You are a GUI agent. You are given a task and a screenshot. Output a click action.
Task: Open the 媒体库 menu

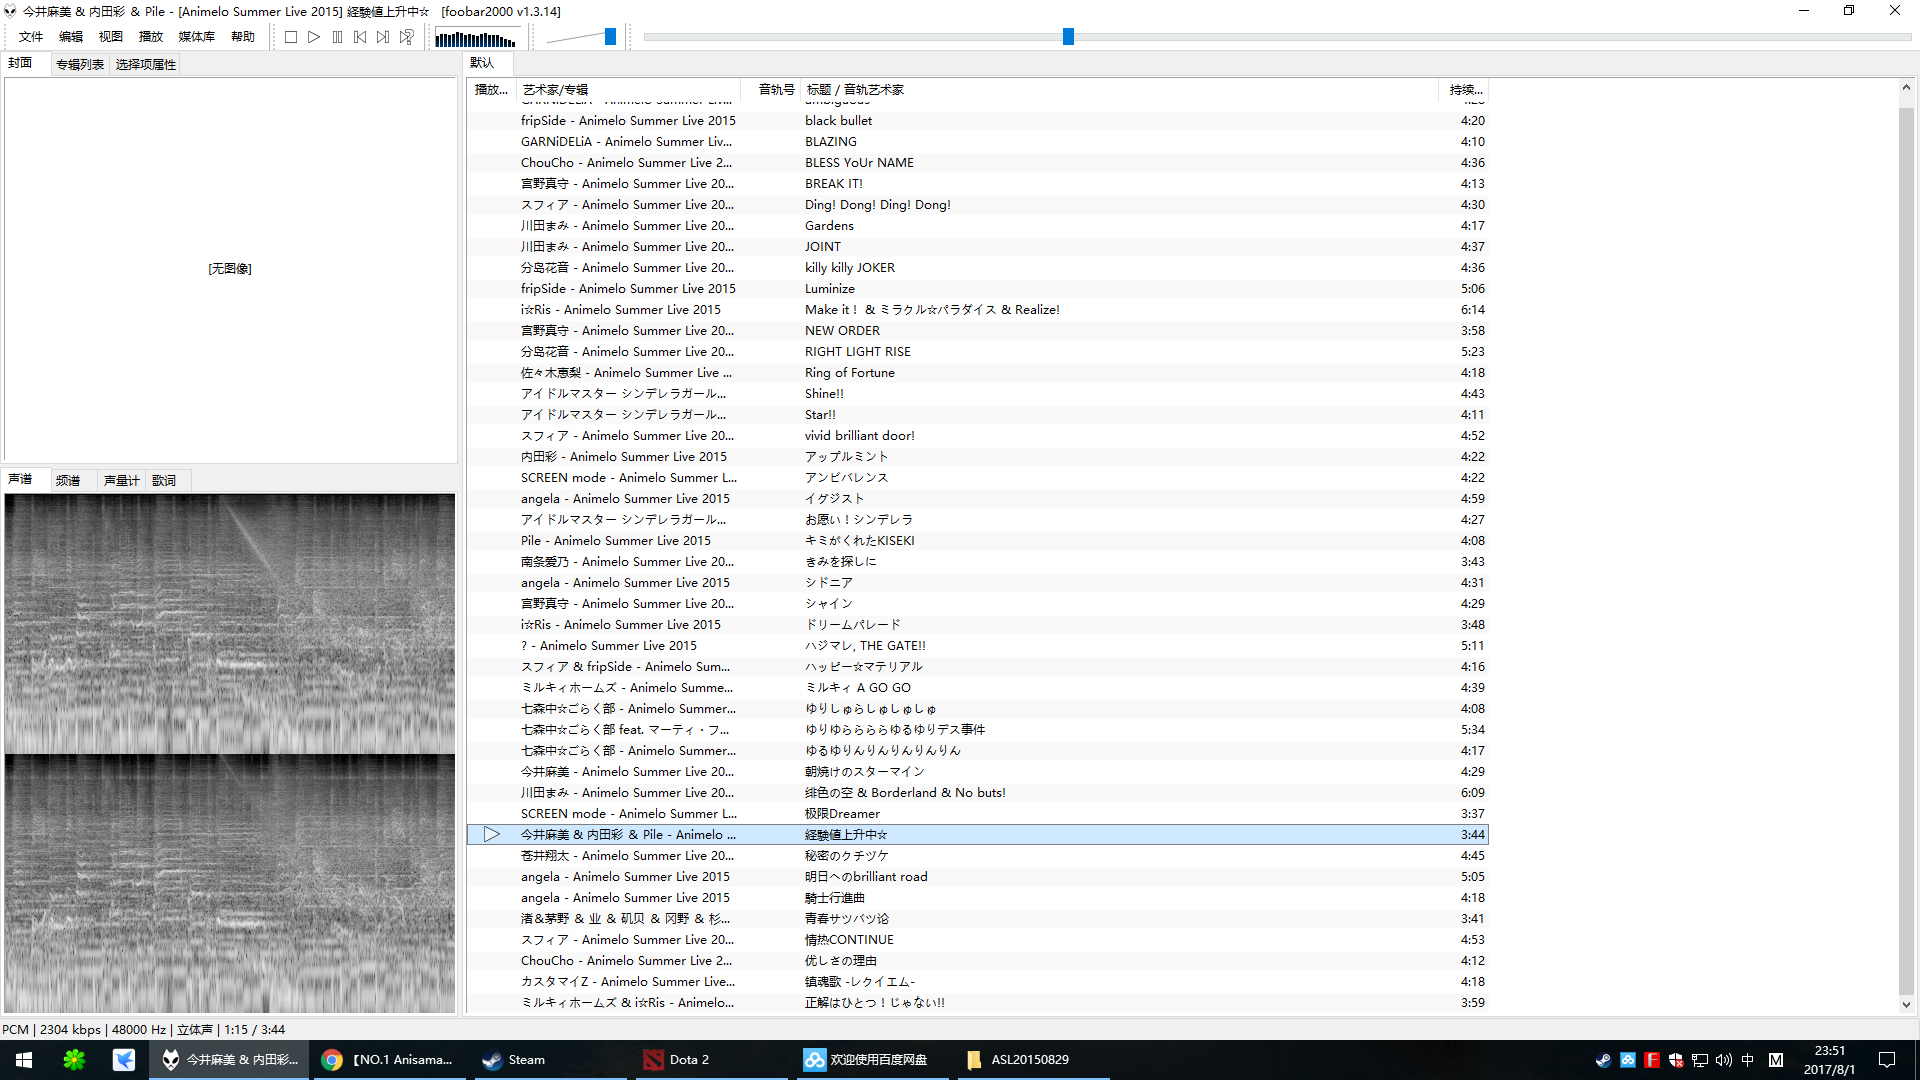(x=196, y=37)
